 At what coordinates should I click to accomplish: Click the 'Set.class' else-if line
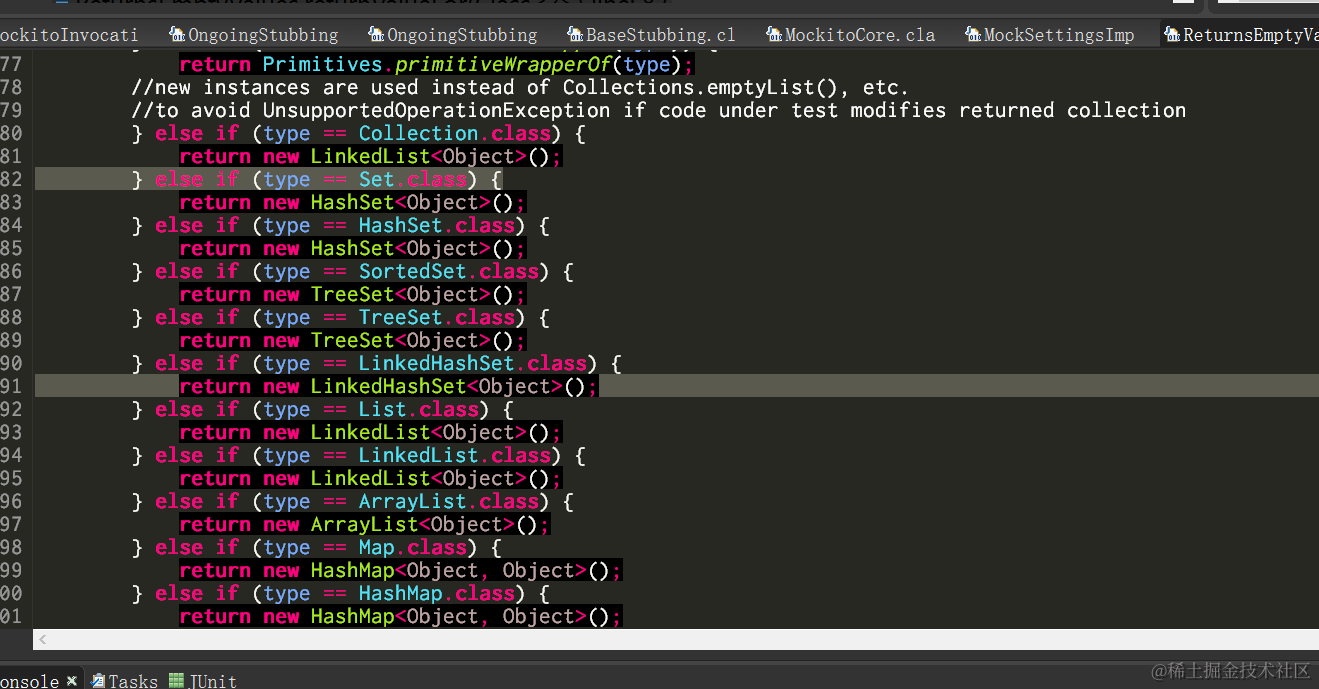[316, 179]
